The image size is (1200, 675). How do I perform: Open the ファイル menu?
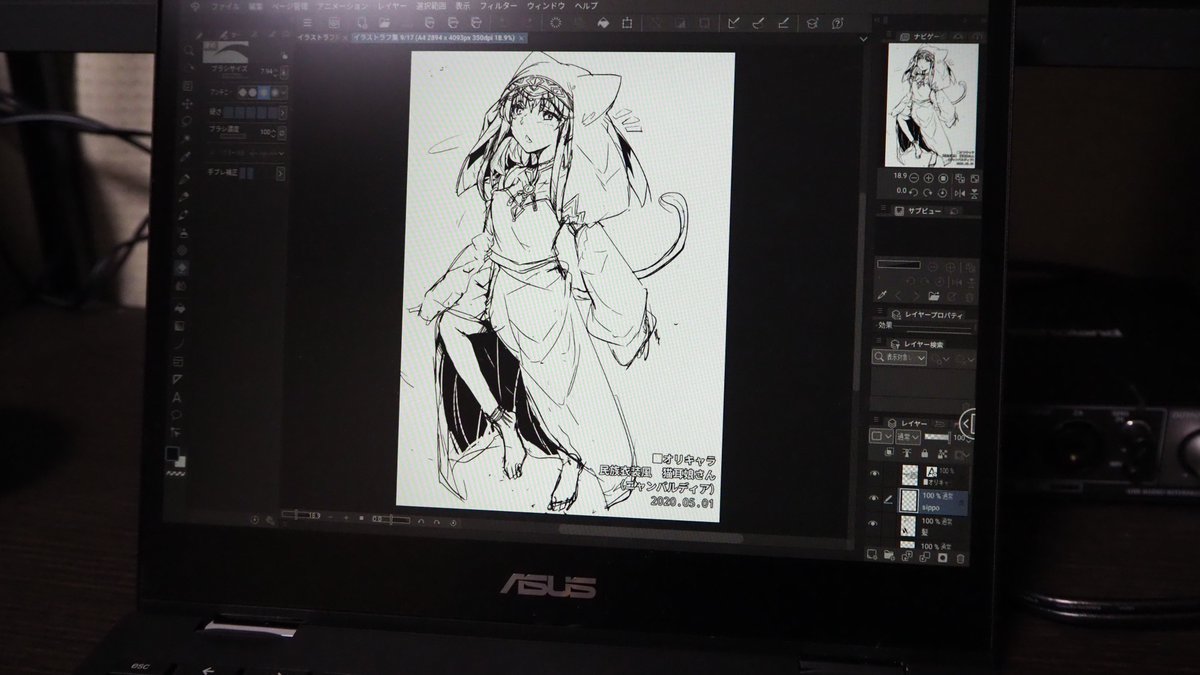(x=225, y=6)
